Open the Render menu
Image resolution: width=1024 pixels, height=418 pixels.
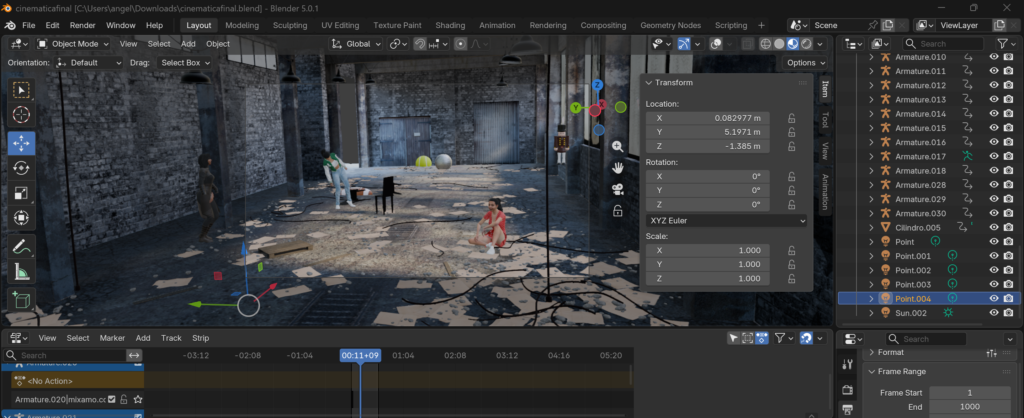click(x=83, y=25)
